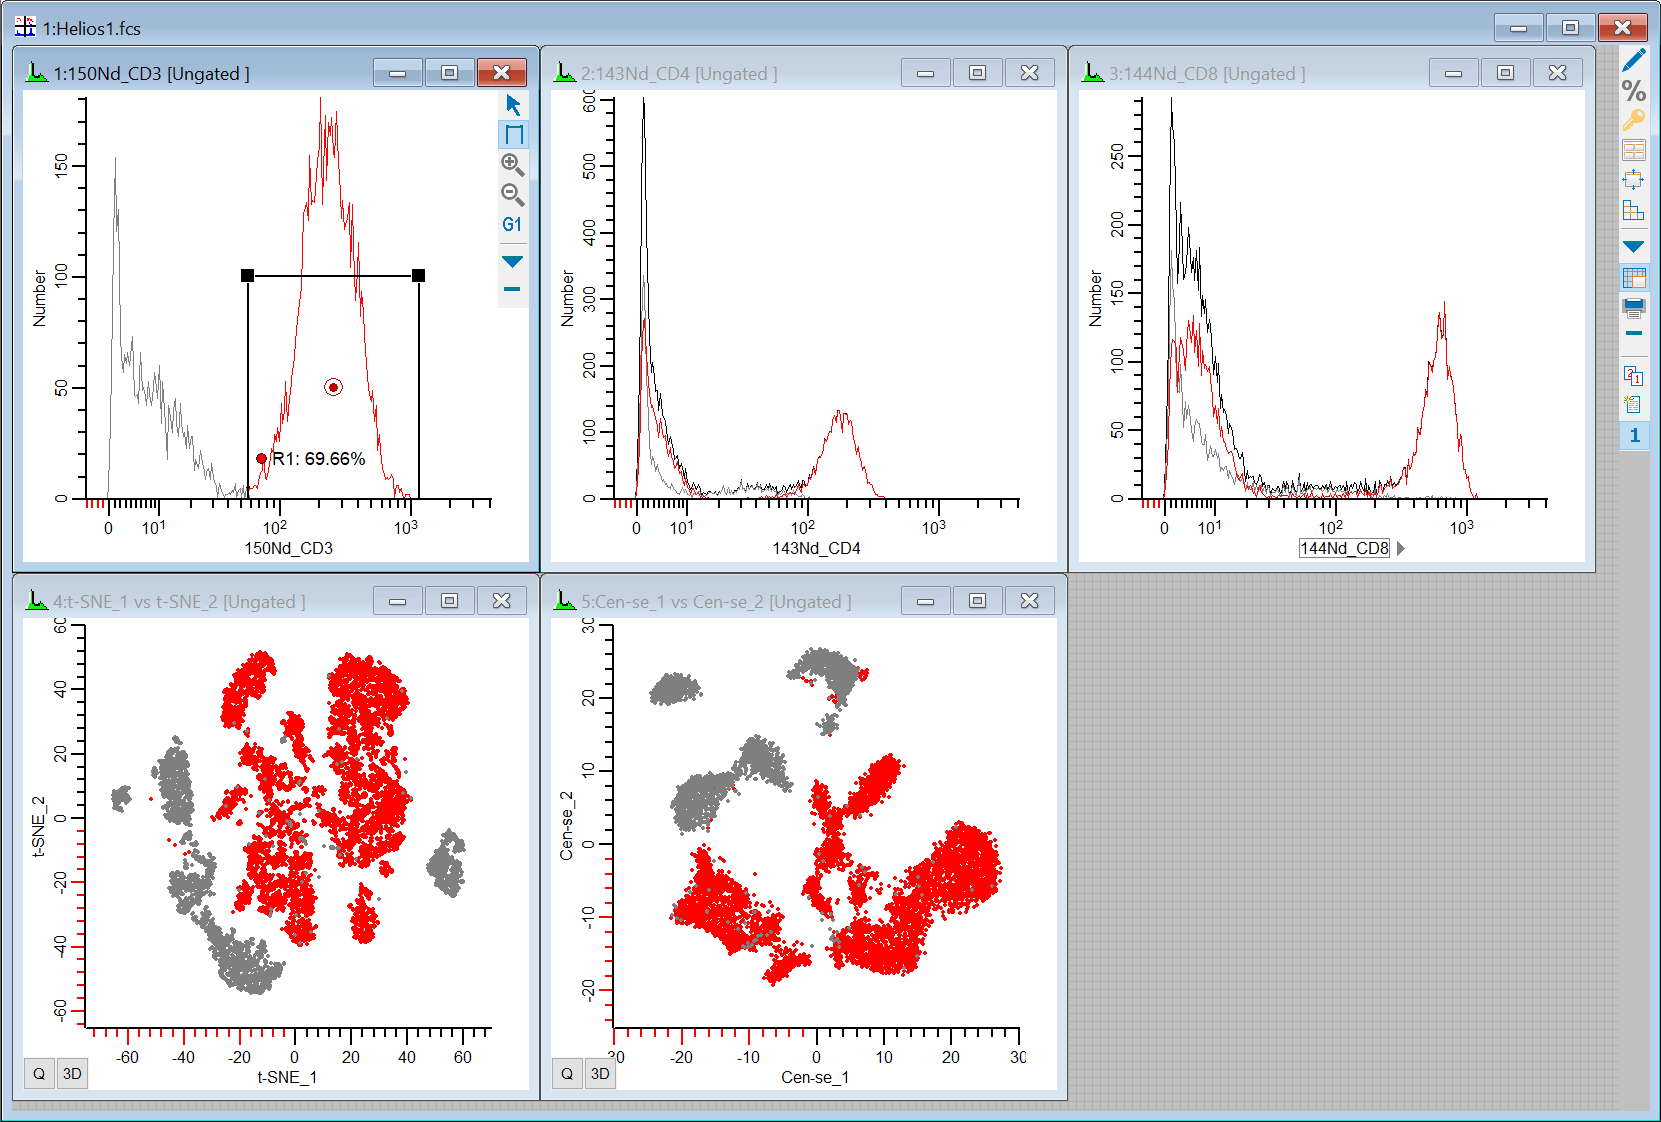This screenshot has height=1122, width=1661.
Task: Click the printer icon
Action: pyautogui.click(x=1633, y=307)
